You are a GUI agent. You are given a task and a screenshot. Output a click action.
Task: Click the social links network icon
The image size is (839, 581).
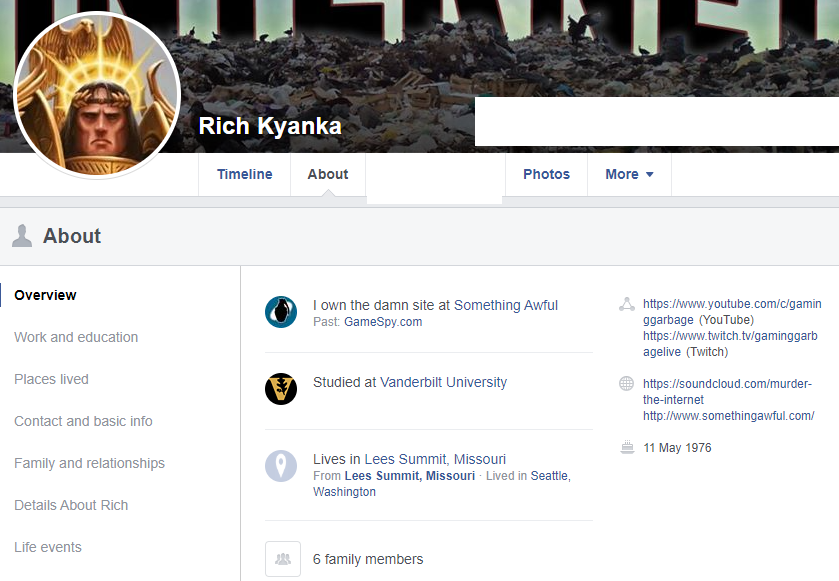coord(627,304)
